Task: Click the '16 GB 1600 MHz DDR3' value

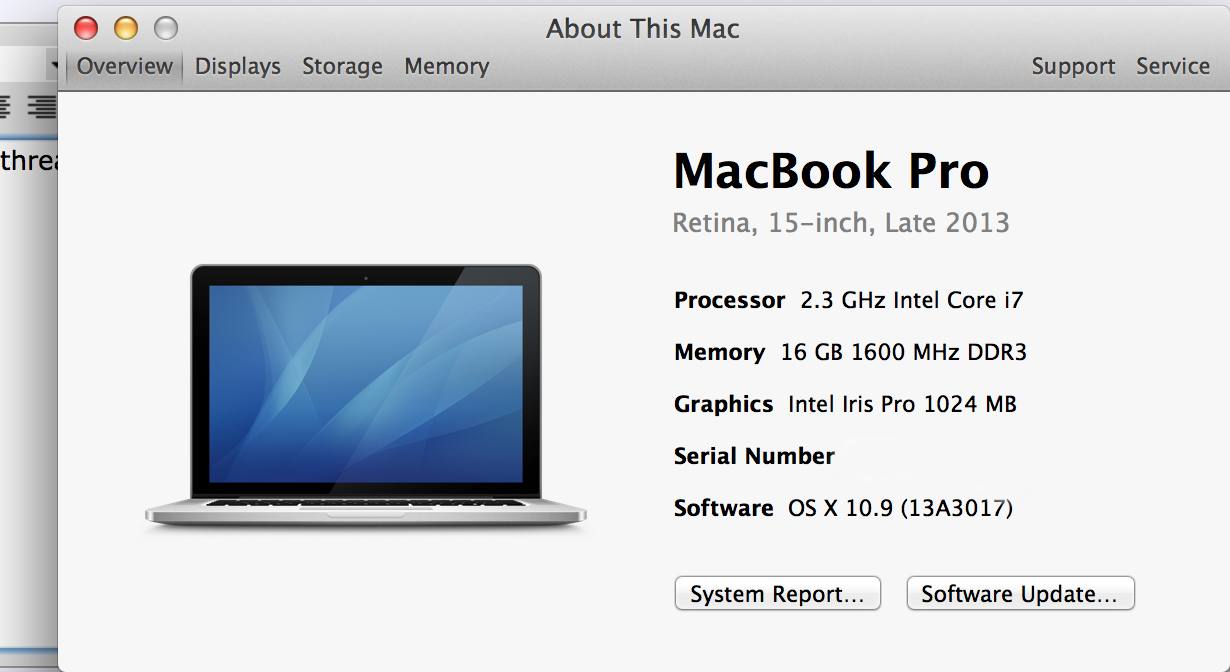Action: click(x=904, y=352)
